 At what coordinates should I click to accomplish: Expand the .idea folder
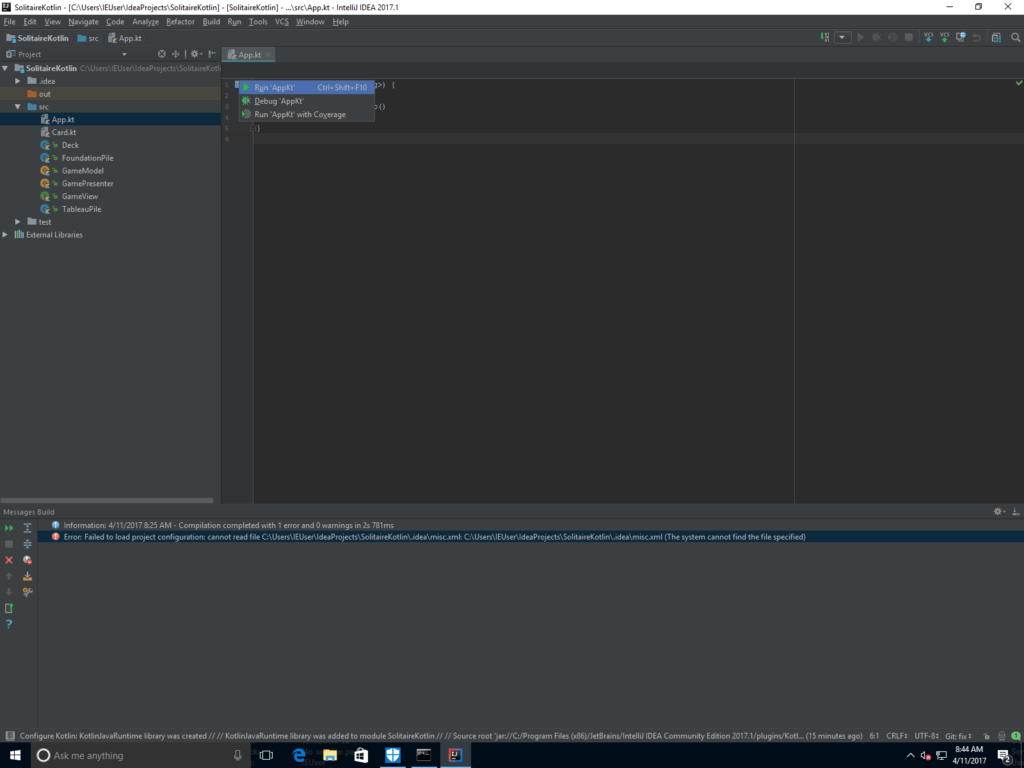click(x=18, y=81)
